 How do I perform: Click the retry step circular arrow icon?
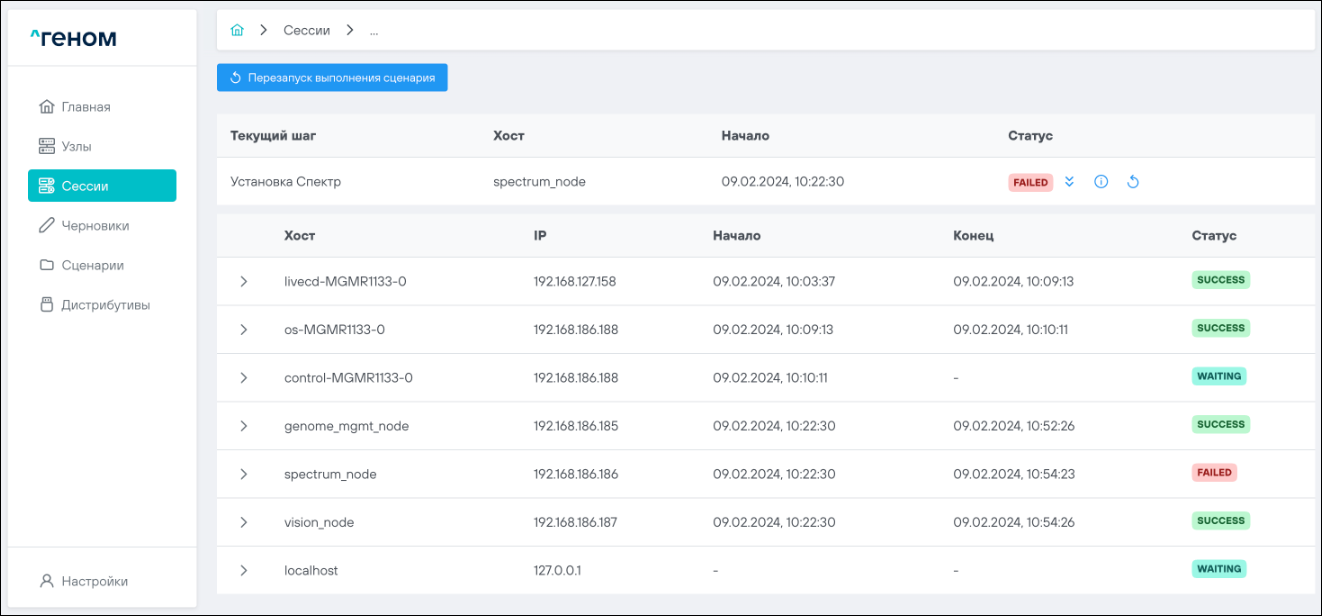coord(1133,182)
